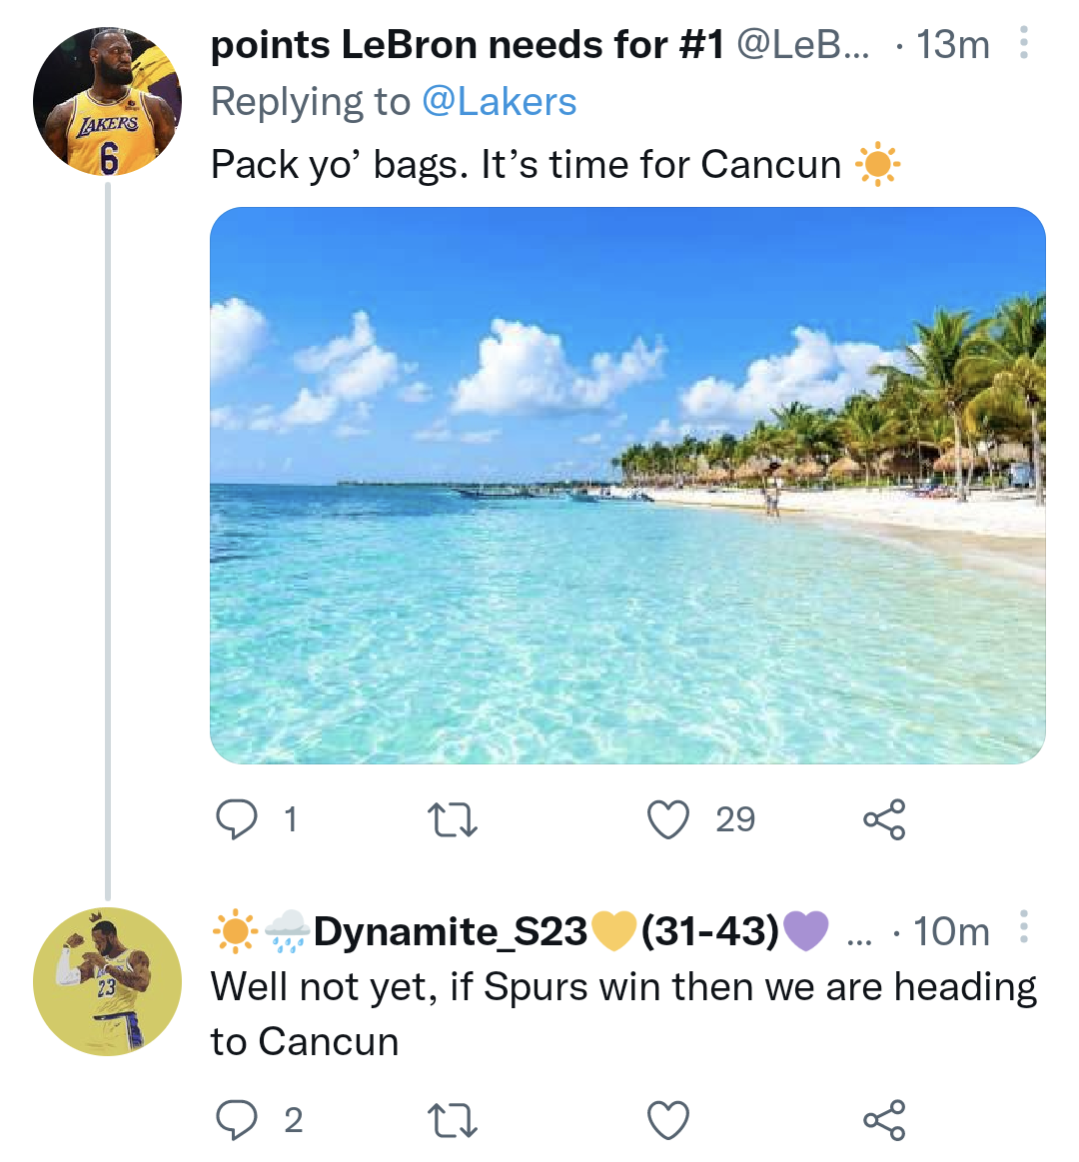Open the reply icon on the Cancun tweet
This screenshot has width=1079, height=1162.
(x=238, y=820)
